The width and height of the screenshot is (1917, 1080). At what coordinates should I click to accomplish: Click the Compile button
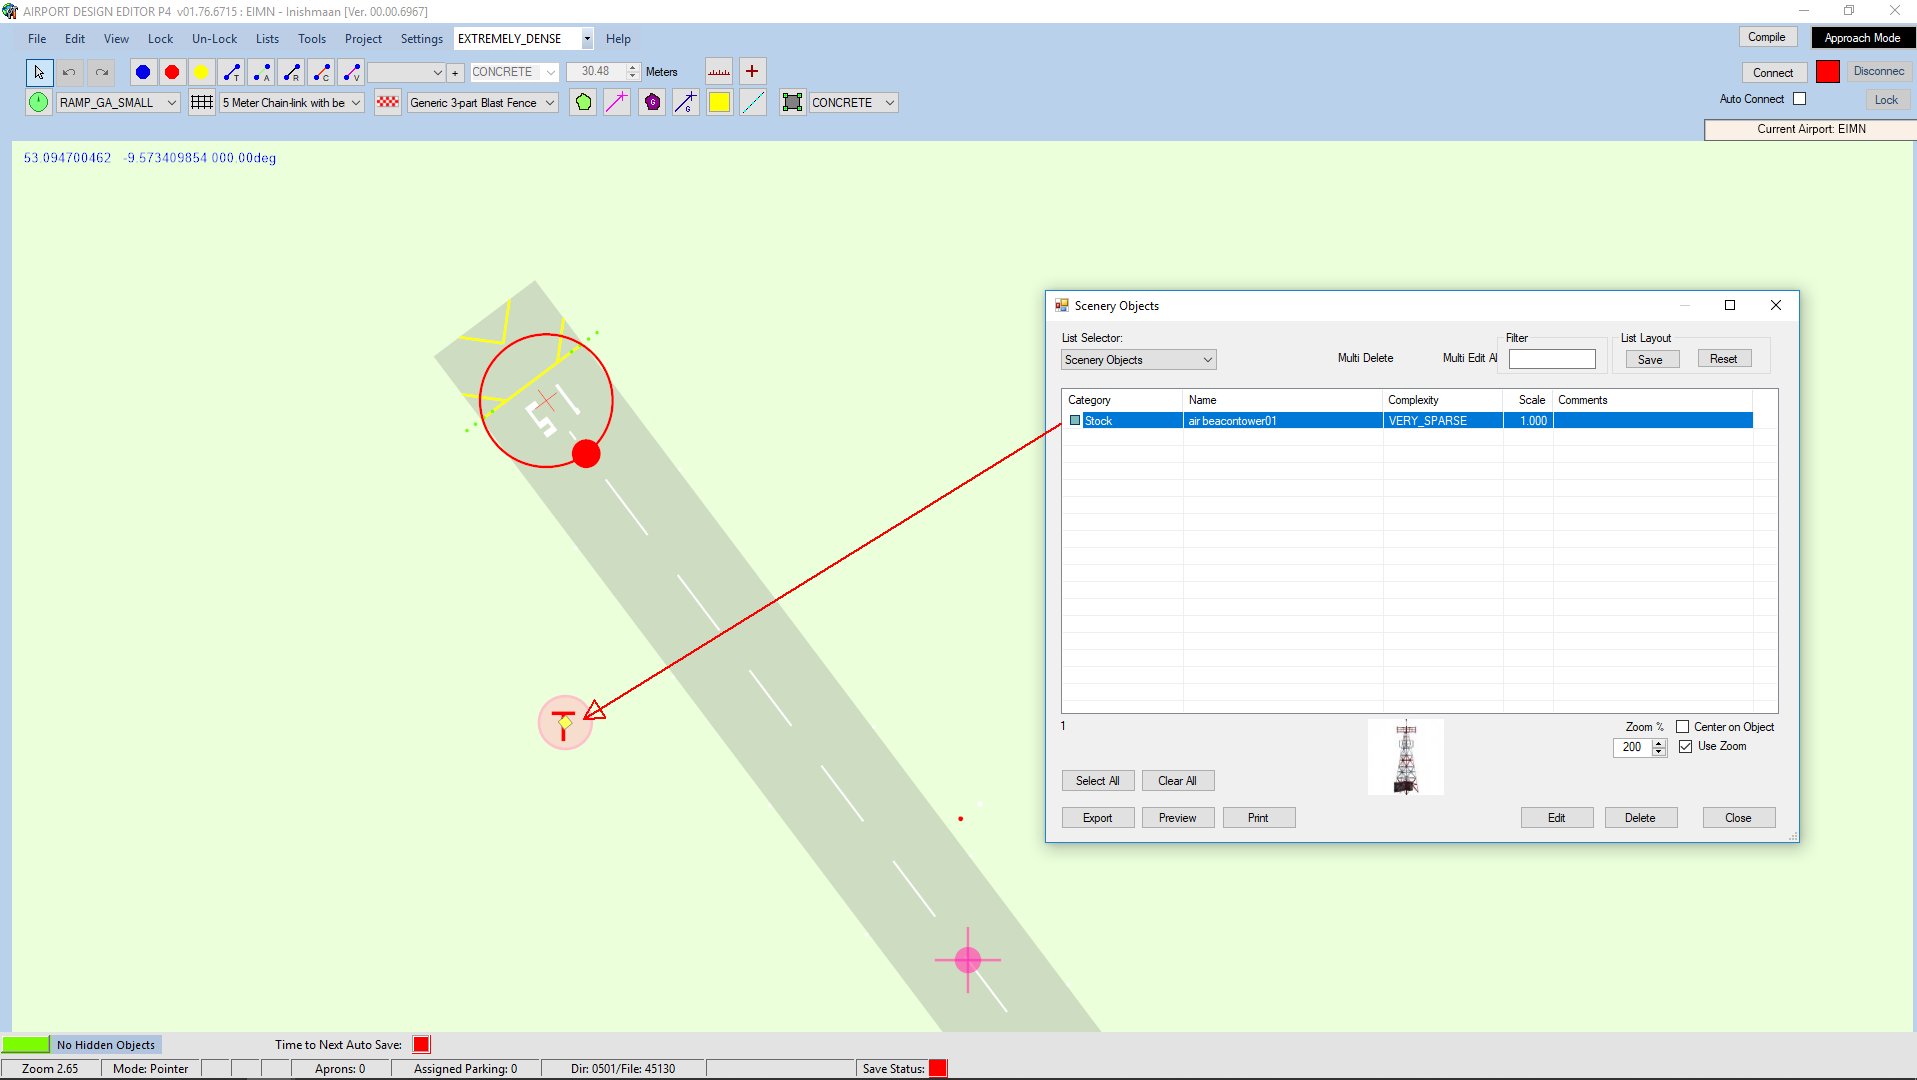click(1766, 37)
